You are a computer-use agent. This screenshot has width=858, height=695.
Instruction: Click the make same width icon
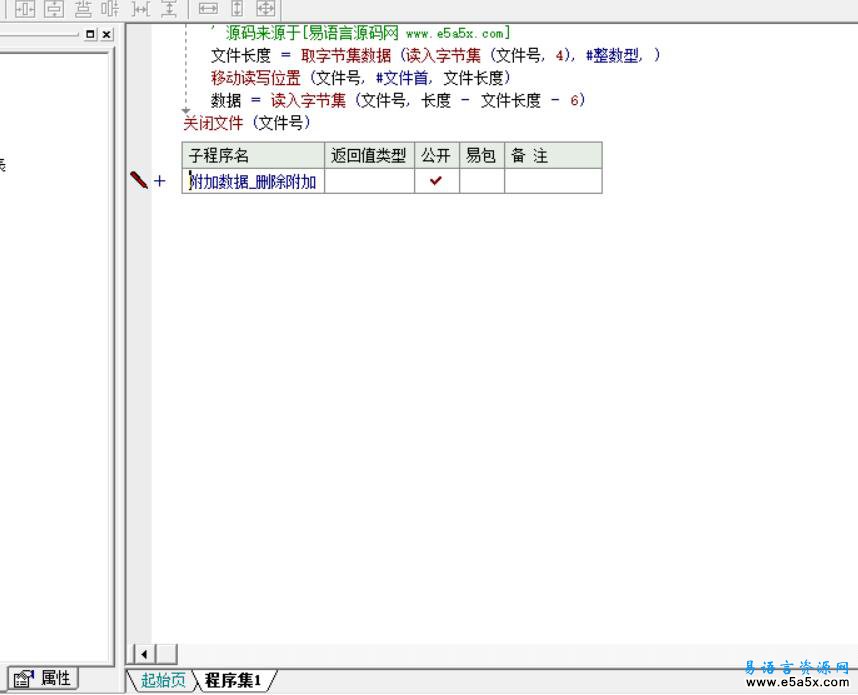coord(208,9)
